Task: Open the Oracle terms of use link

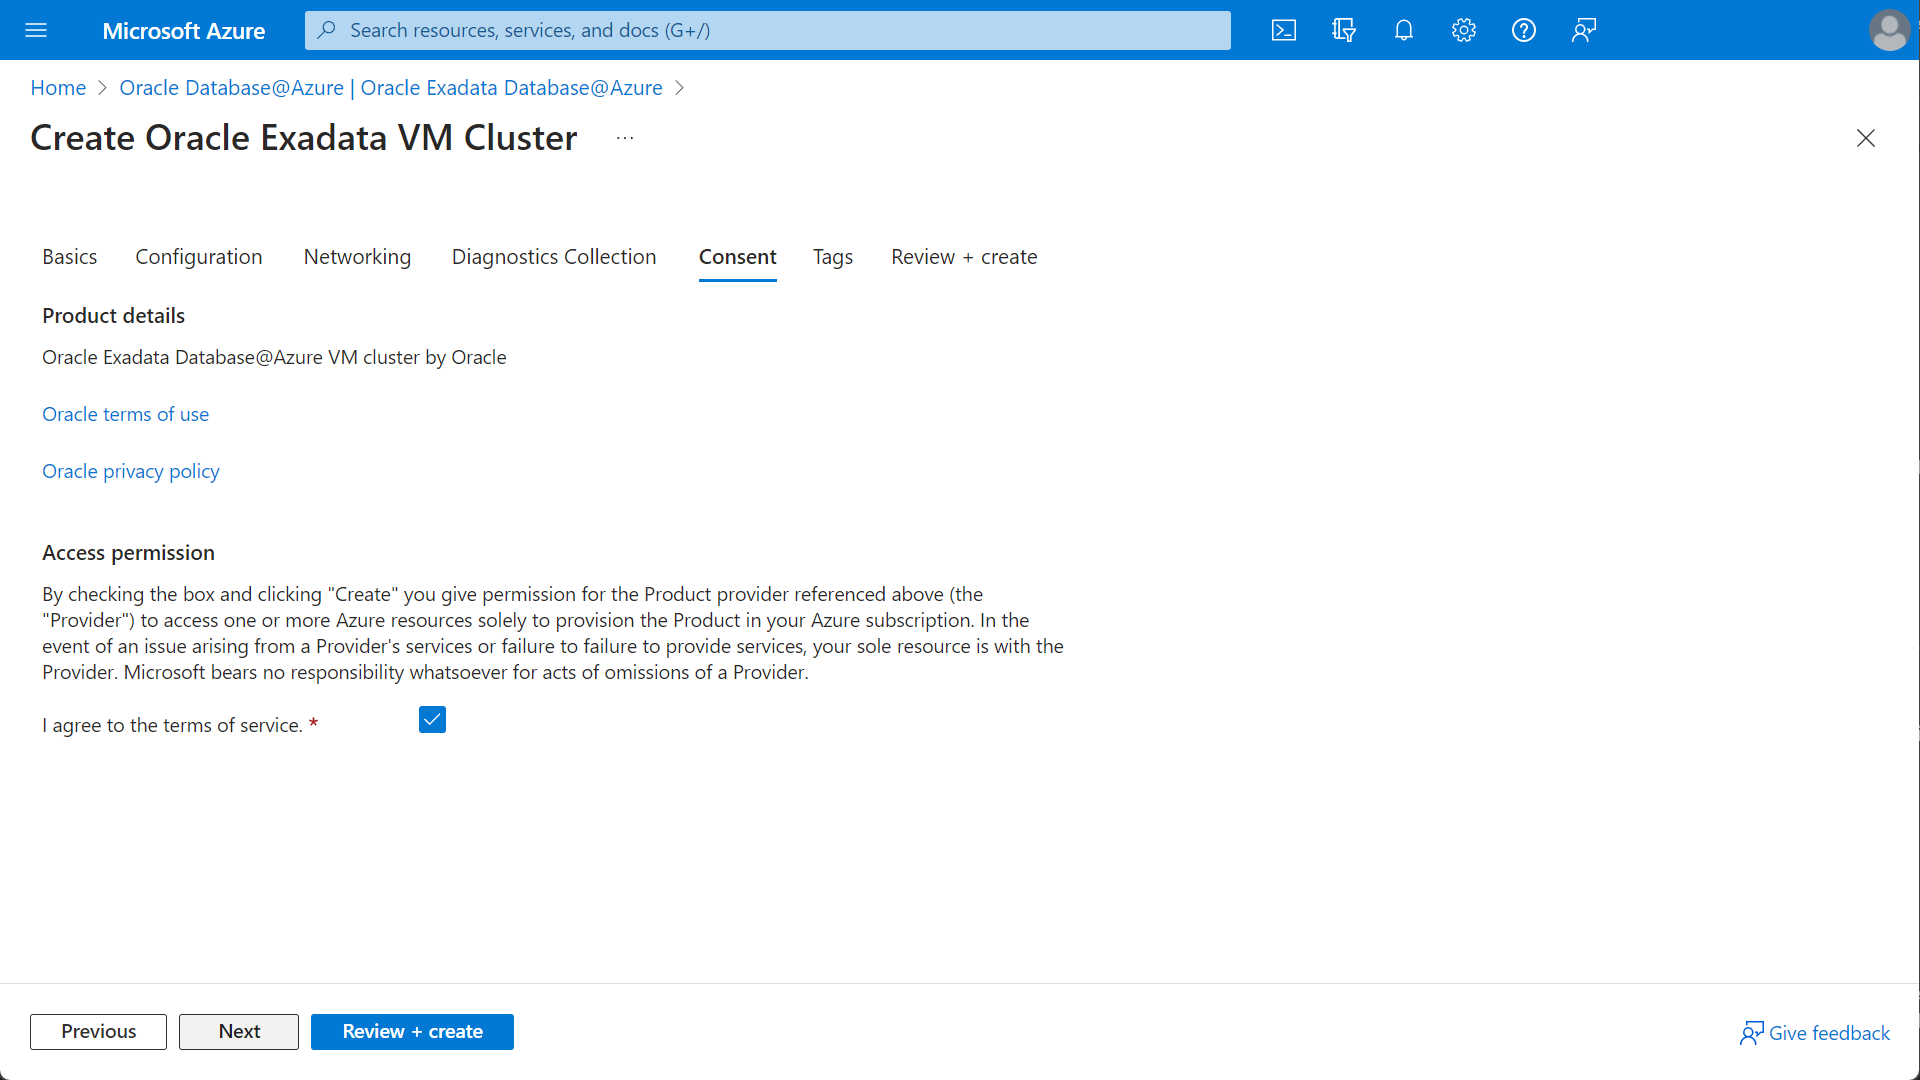Action: click(125, 414)
